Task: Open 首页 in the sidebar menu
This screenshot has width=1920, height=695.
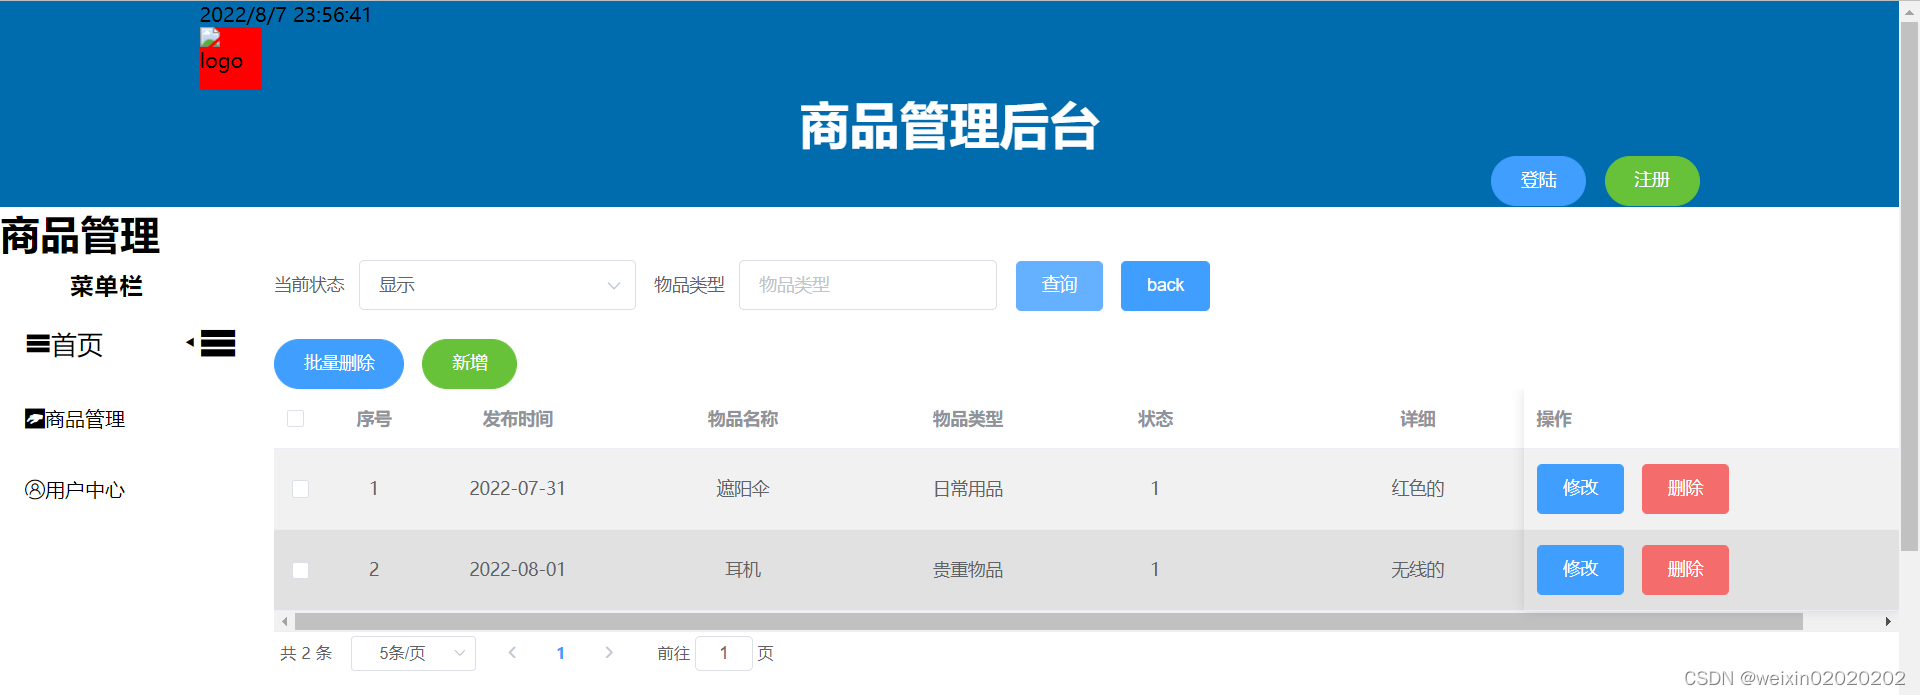Action: point(77,345)
